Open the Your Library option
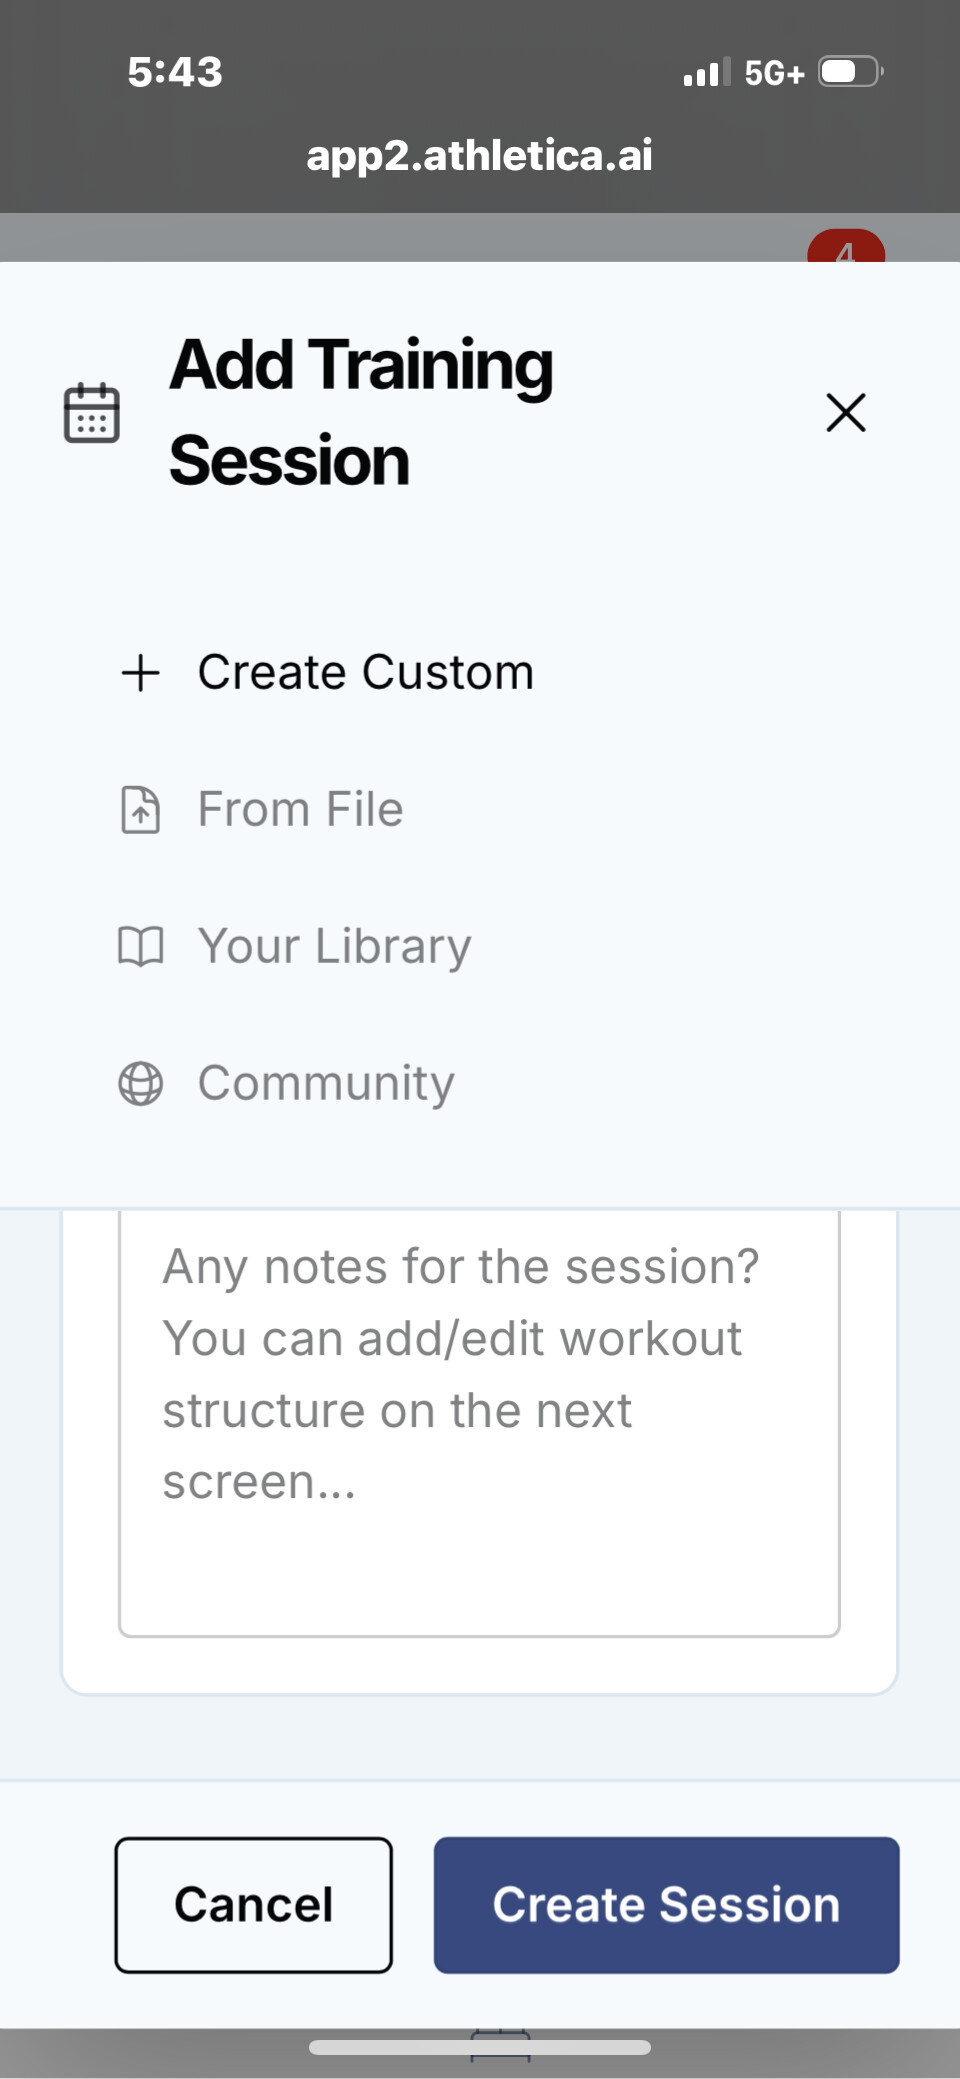The height and width of the screenshot is (2079, 960). click(334, 946)
